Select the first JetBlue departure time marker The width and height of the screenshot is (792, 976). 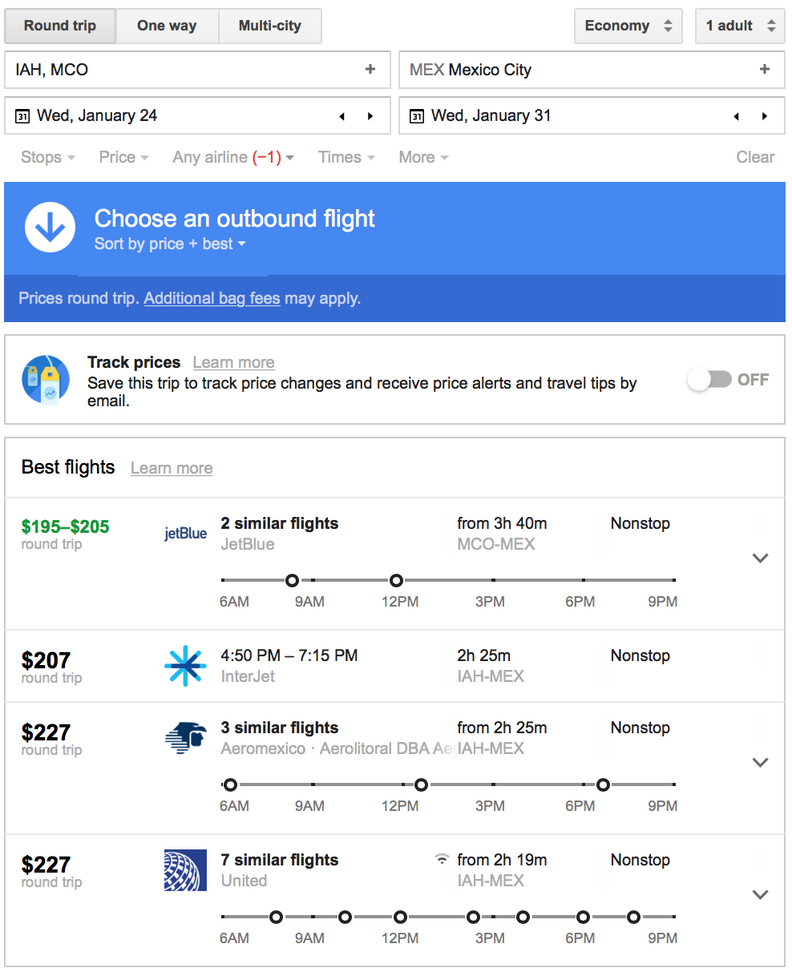click(292, 580)
